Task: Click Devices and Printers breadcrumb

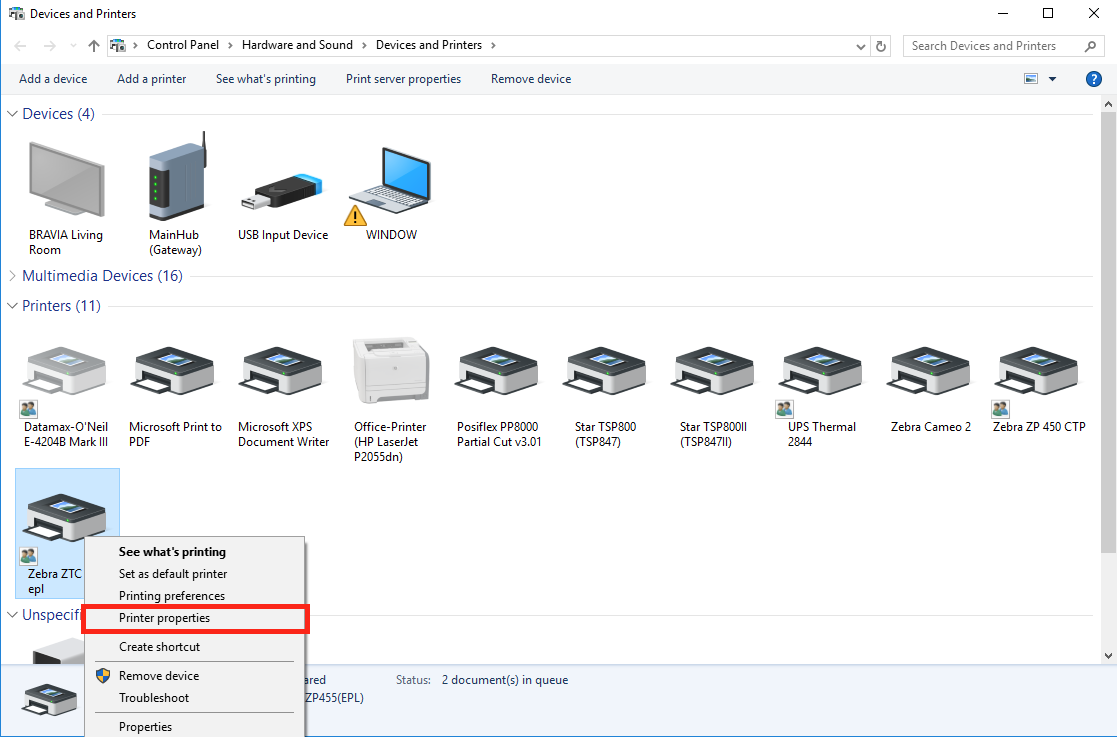Action: (x=429, y=45)
